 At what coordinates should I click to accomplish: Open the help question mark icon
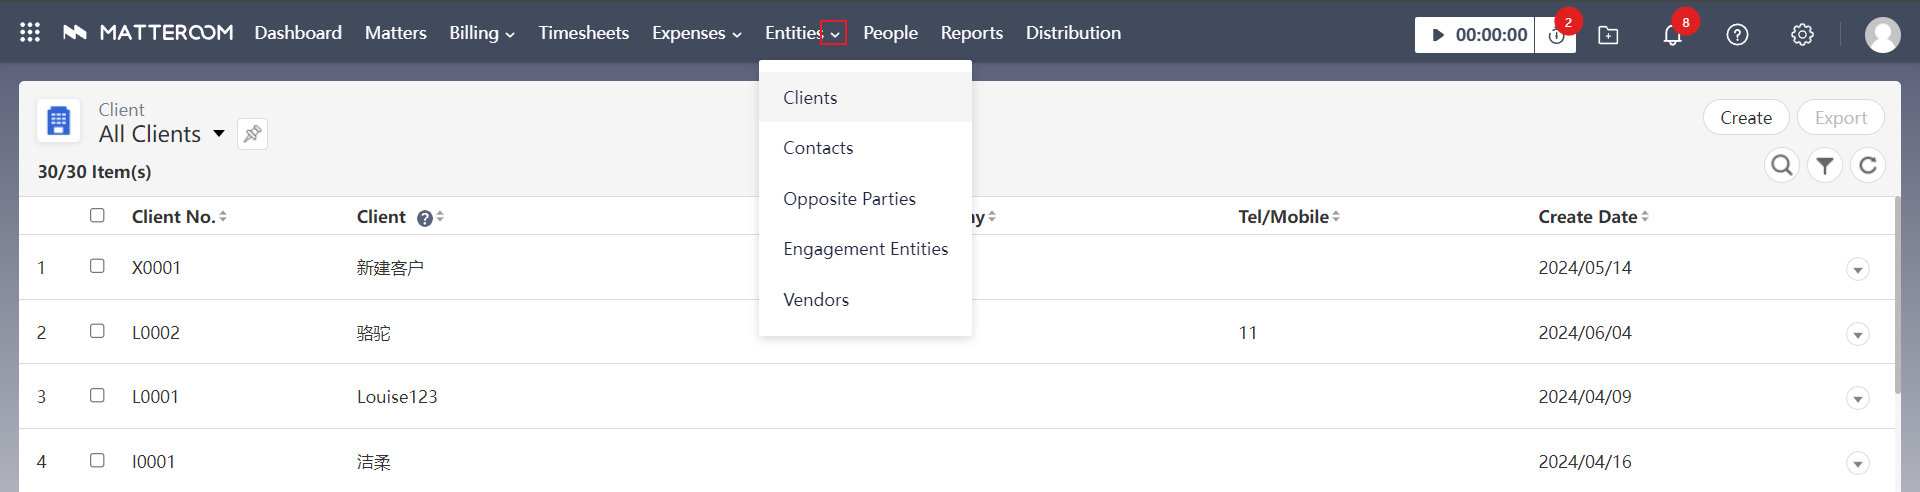(x=1737, y=35)
